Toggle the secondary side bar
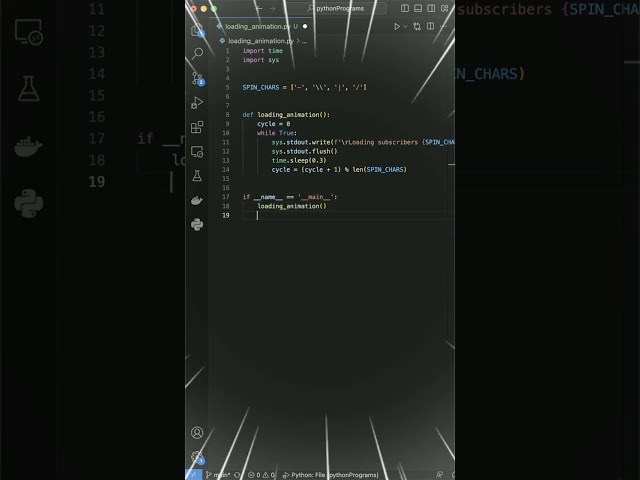This screenshot has height=480, width=640. (x=431, y=8)
